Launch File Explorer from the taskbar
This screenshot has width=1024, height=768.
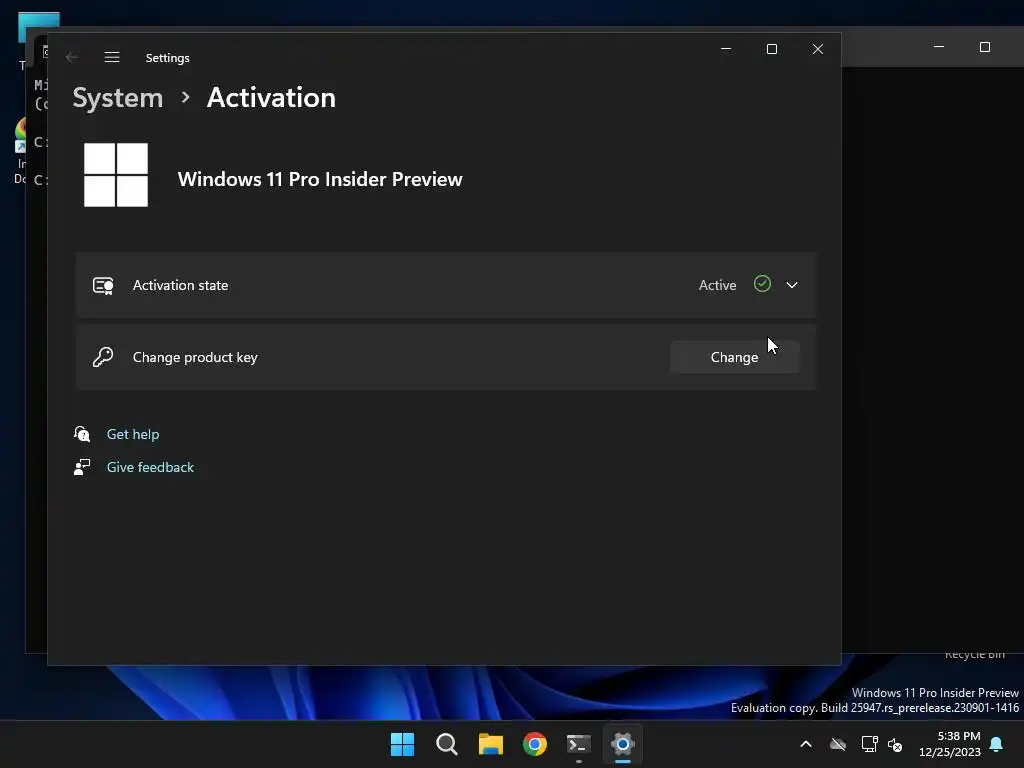tap(490, 744)
